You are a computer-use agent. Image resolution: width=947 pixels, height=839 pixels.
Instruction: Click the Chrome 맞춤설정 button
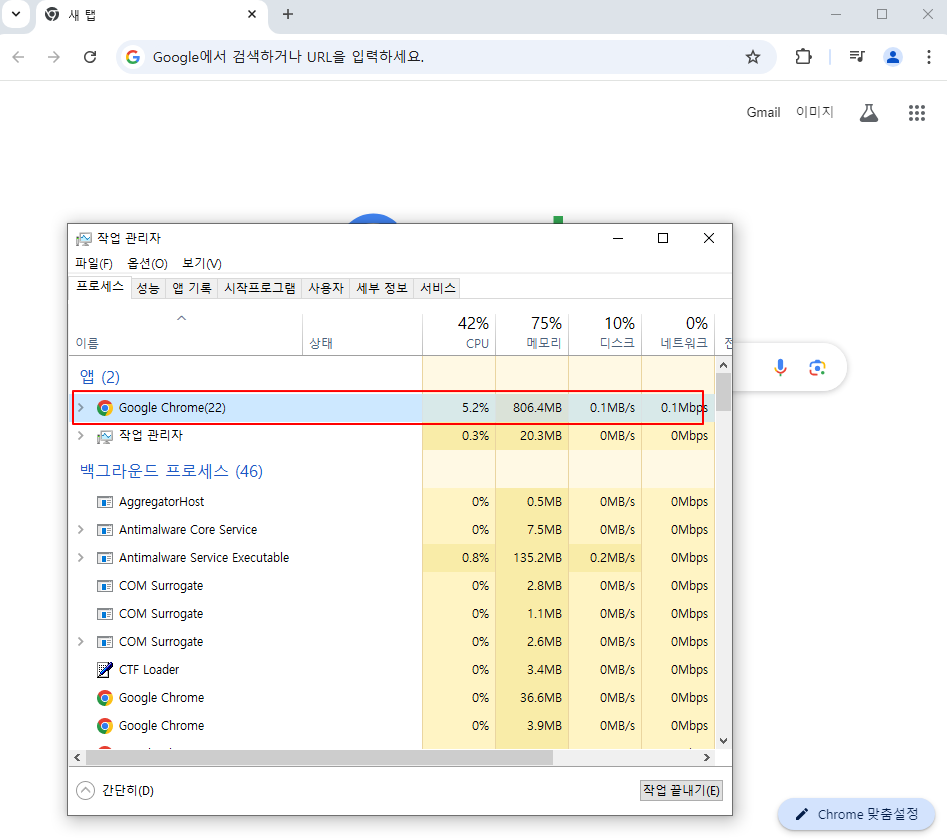pyautogui.click(x=856, y=814)
